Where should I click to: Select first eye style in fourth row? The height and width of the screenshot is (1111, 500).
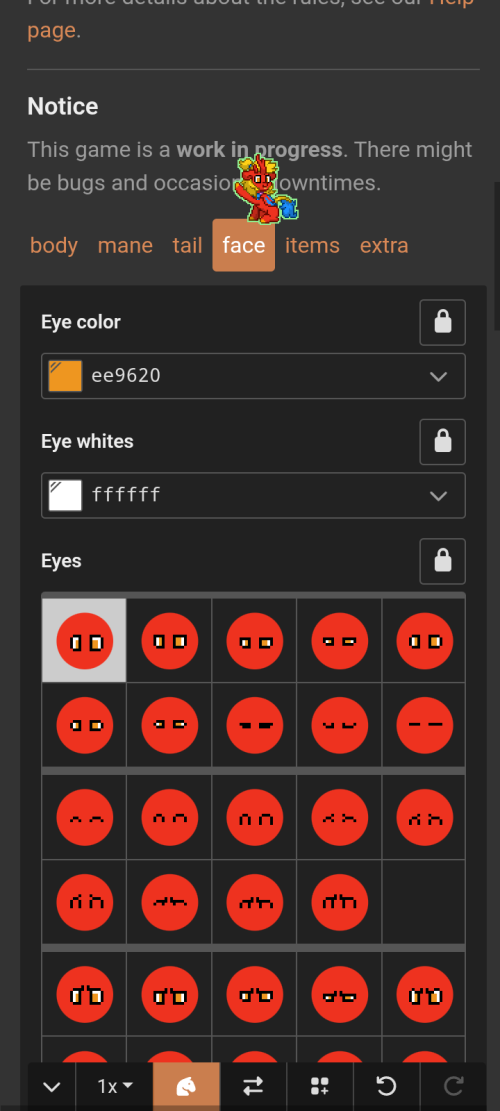point(84,902)
